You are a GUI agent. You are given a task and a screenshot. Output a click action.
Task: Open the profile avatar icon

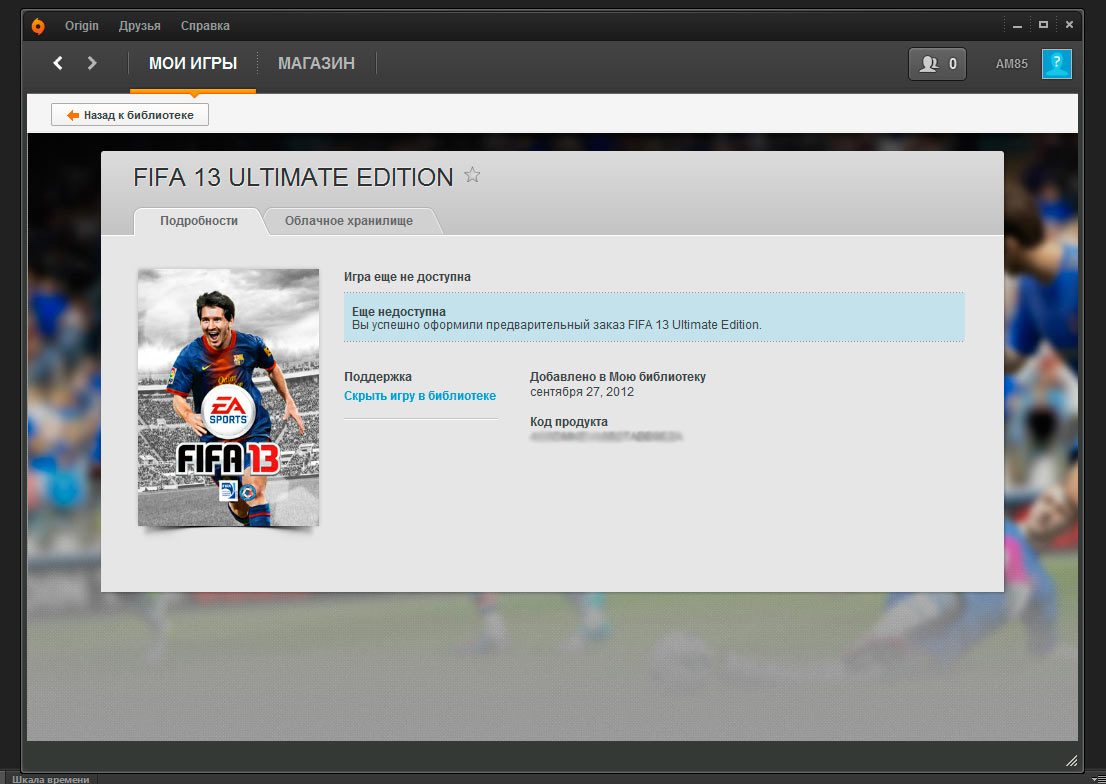(1057, 64)
